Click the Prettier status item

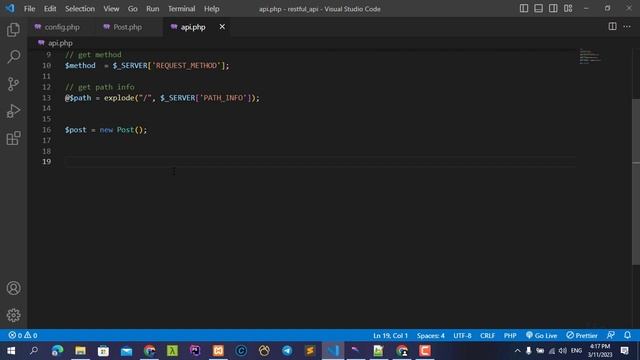582,336
